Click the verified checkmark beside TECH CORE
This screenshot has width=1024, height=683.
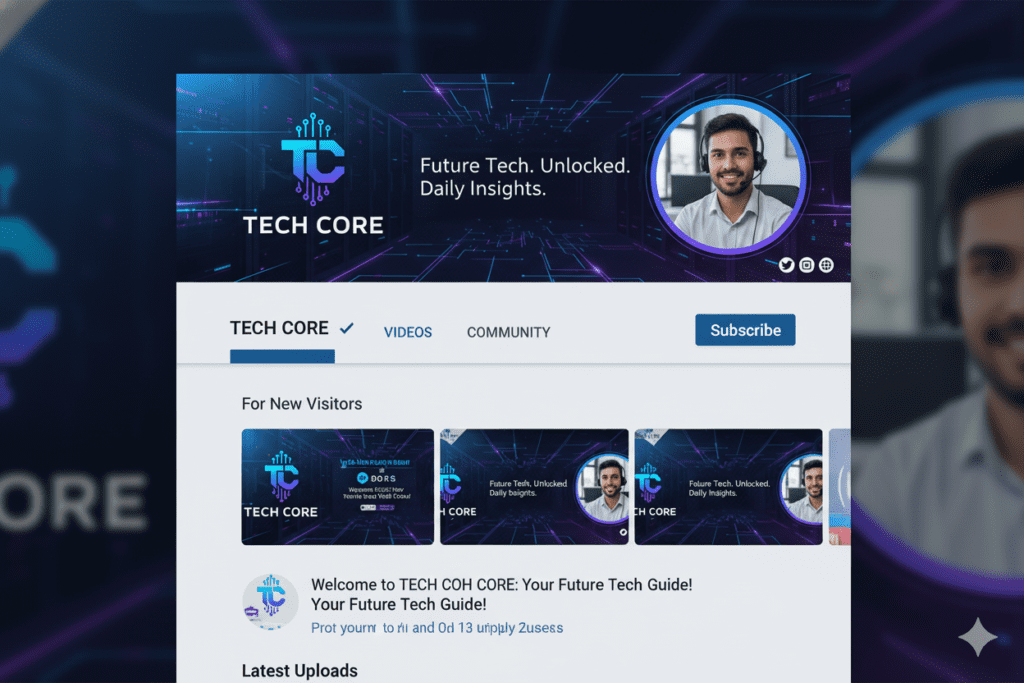(x=347, y=328)
